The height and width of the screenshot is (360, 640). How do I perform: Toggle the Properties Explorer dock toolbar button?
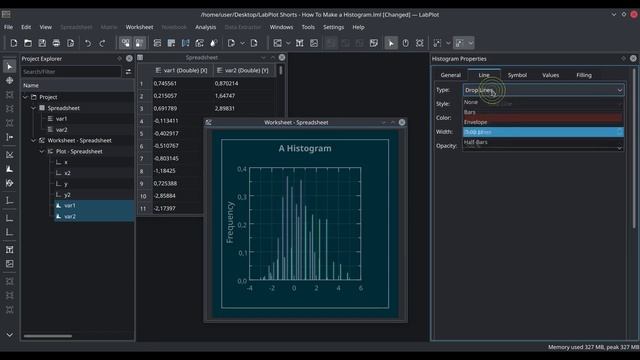click(x=140, y=43)
